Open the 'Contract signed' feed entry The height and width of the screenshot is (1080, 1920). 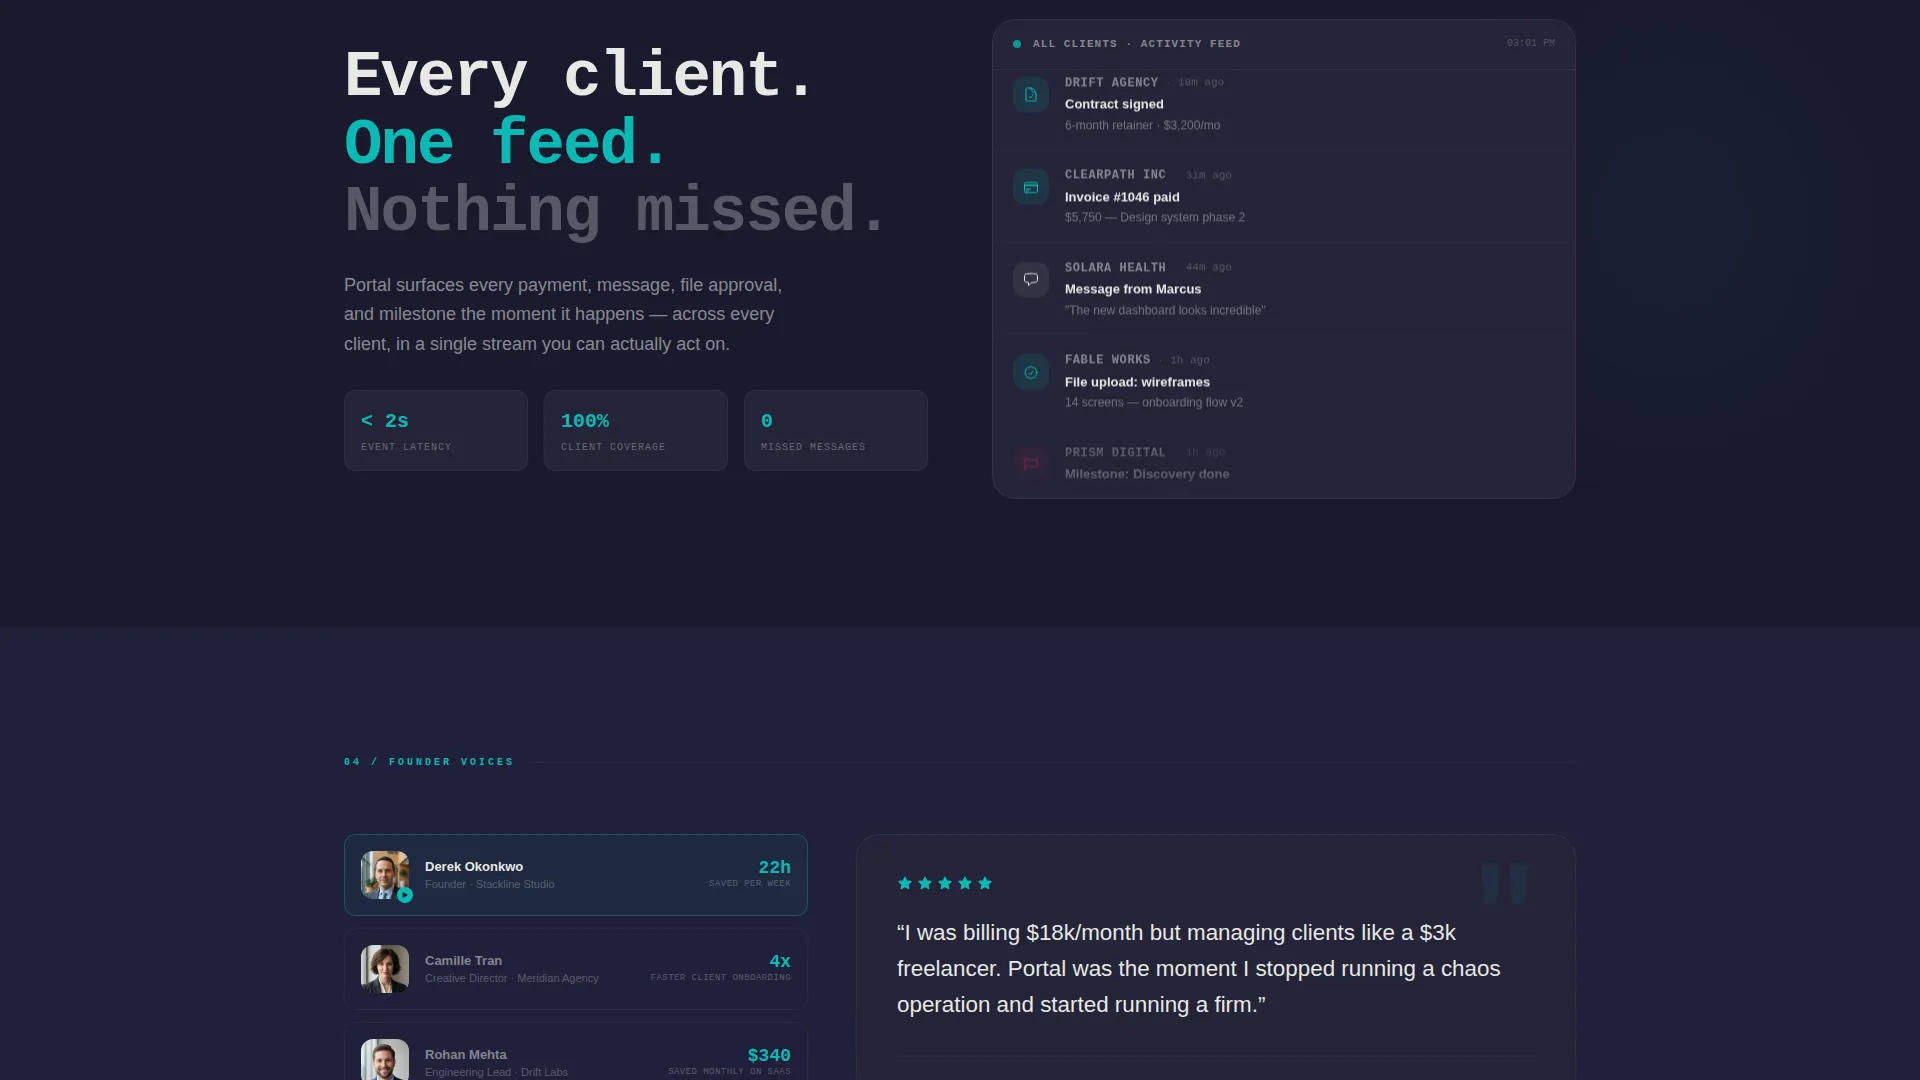pos(1284,104)
